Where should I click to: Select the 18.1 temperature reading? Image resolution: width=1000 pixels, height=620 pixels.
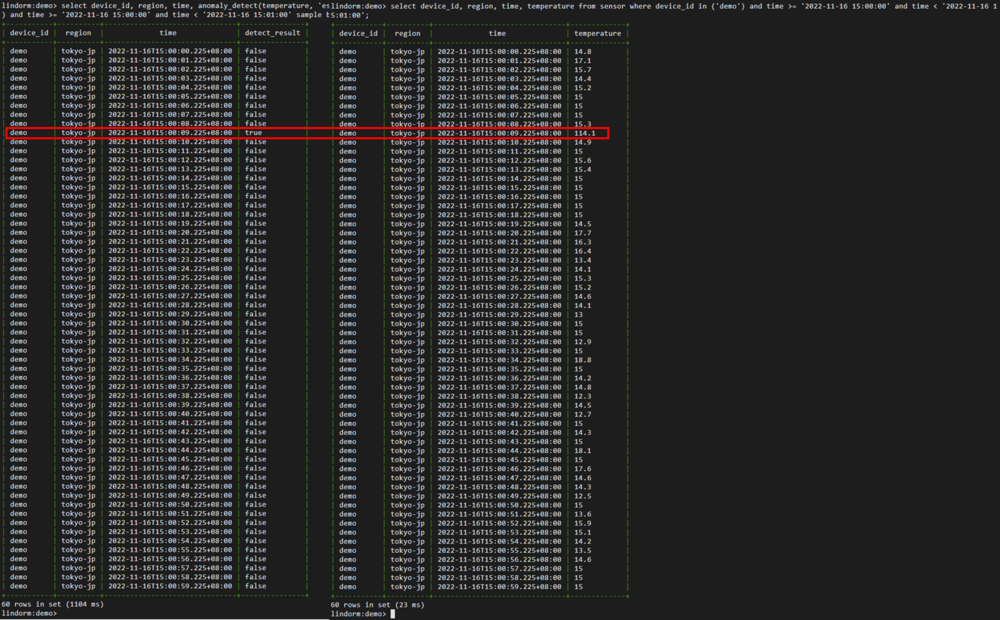coord(582,450)
